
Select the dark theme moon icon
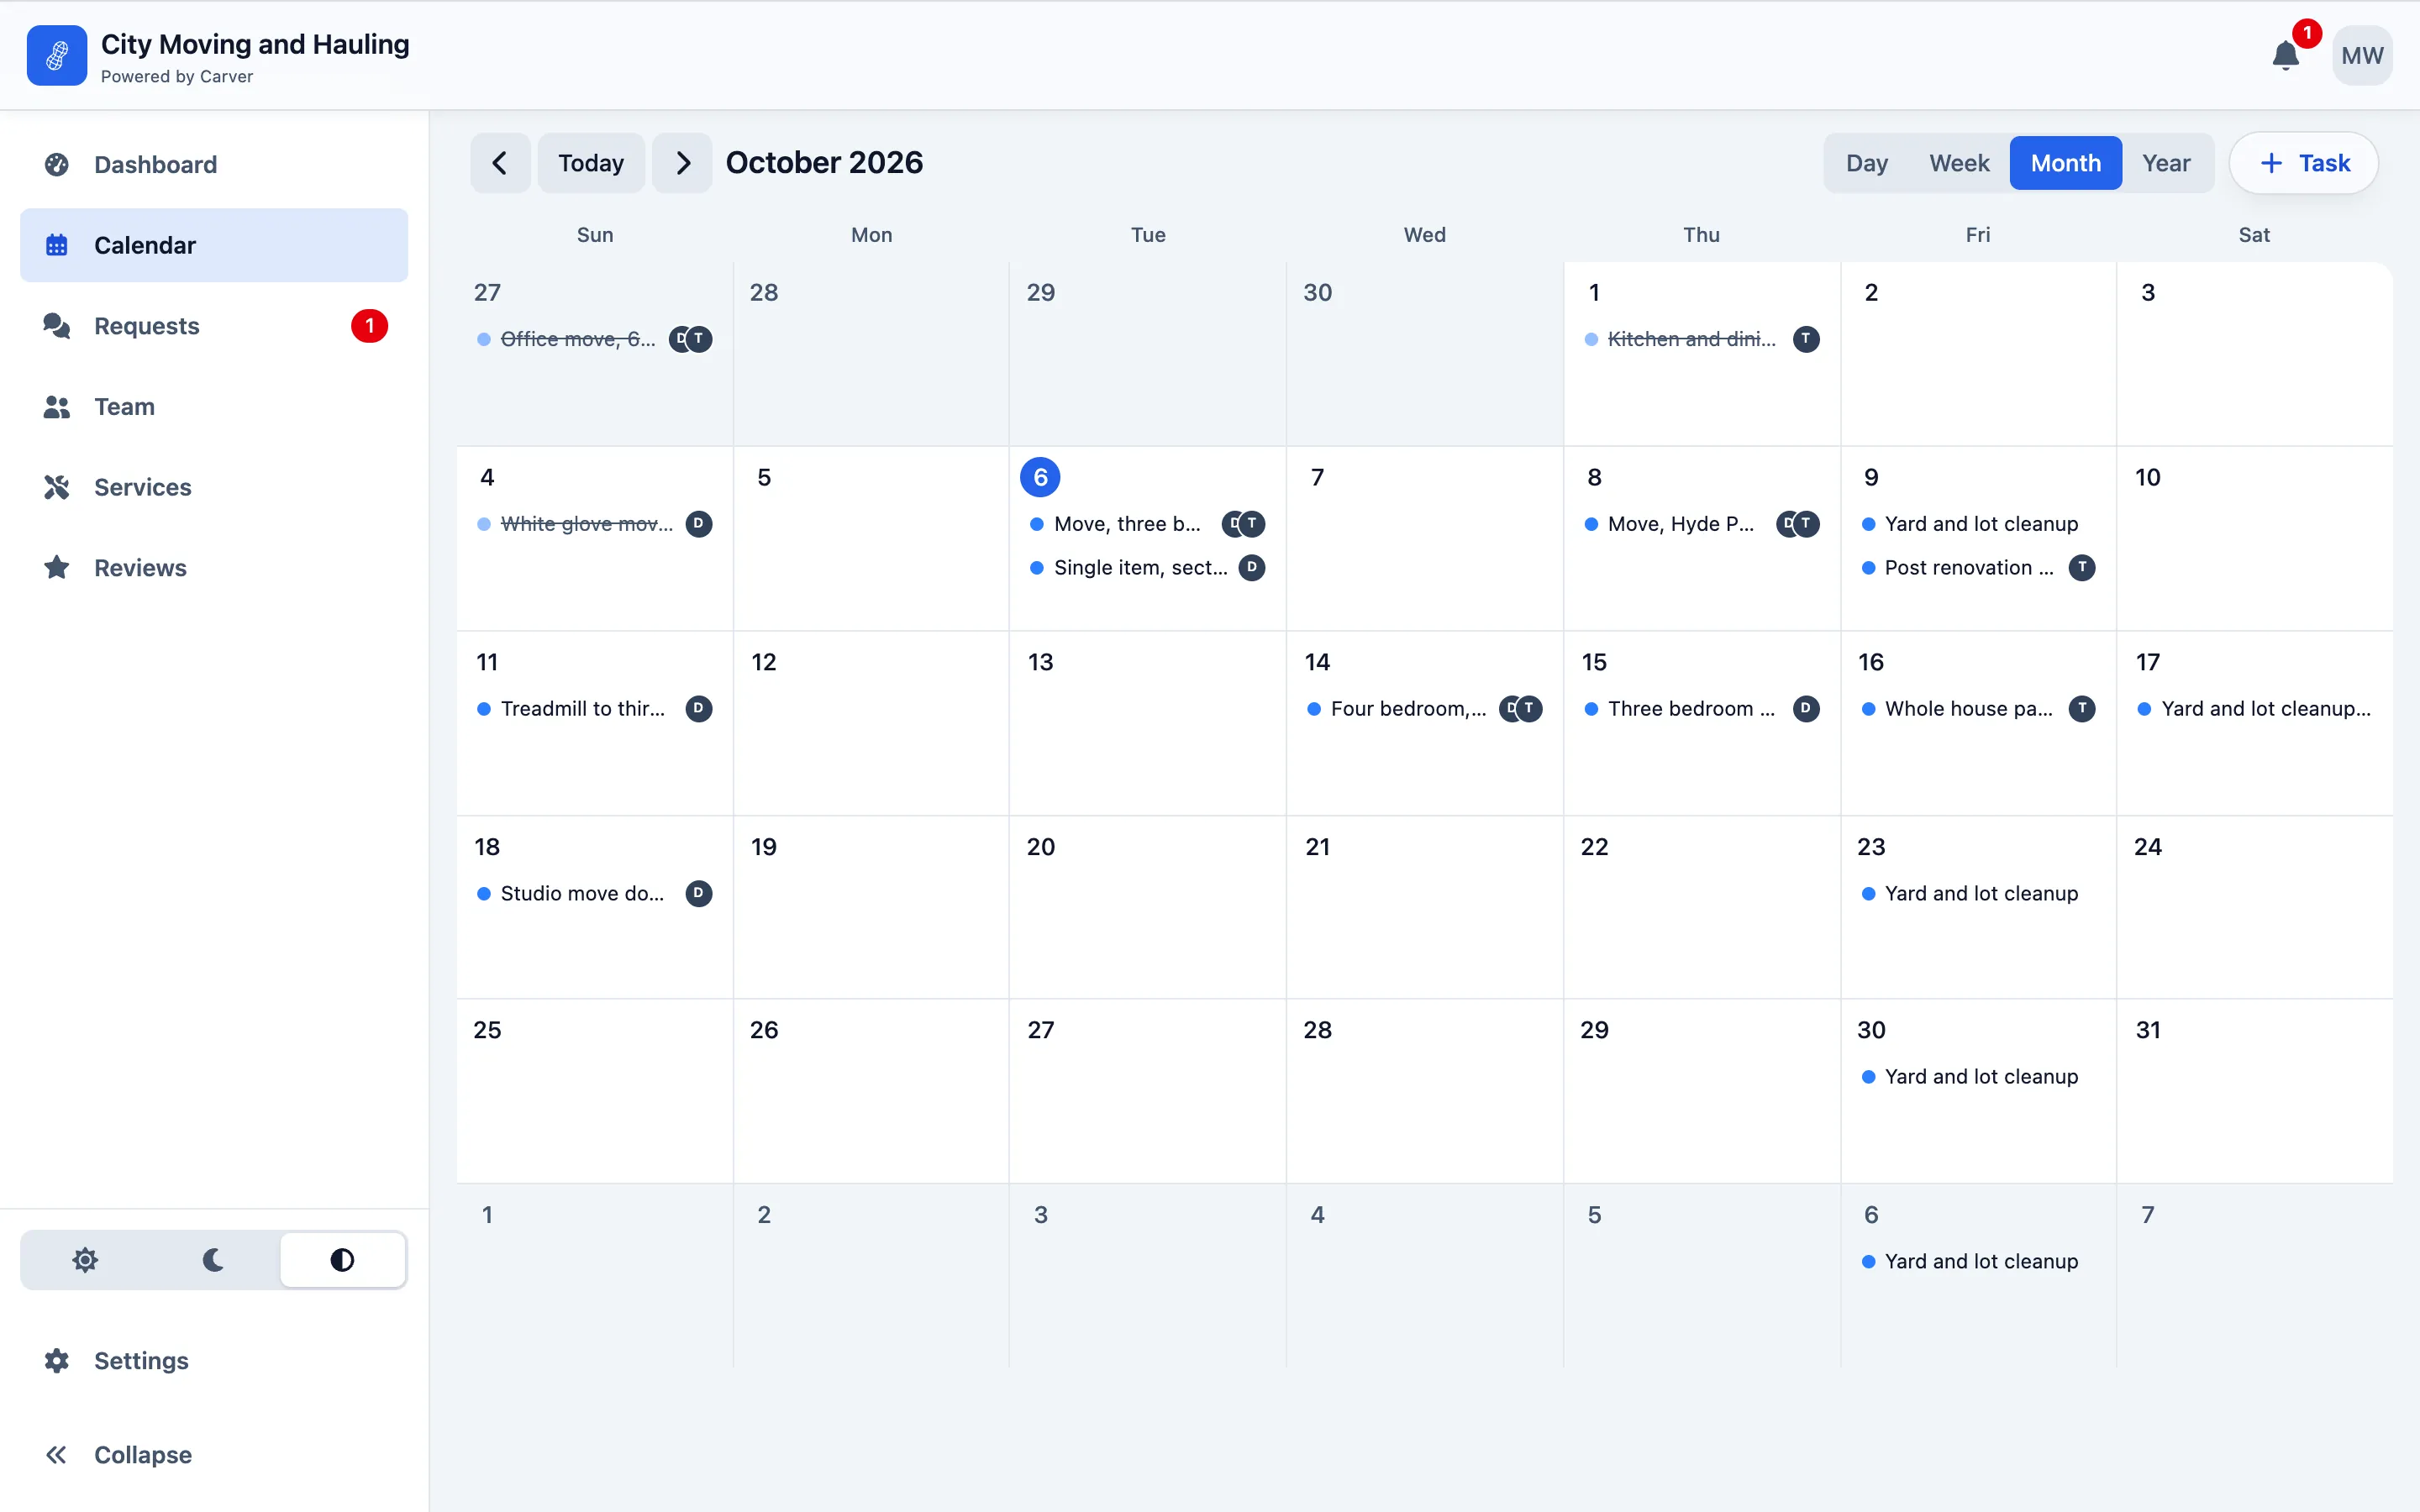pyautogui.click(x=213, y=1260)
